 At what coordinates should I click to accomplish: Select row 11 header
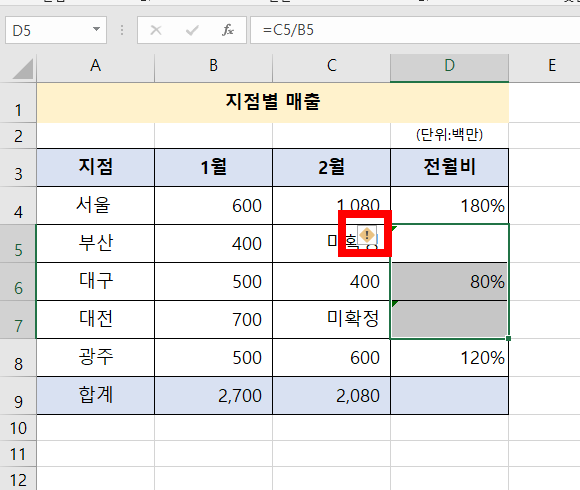click(18, 454)
